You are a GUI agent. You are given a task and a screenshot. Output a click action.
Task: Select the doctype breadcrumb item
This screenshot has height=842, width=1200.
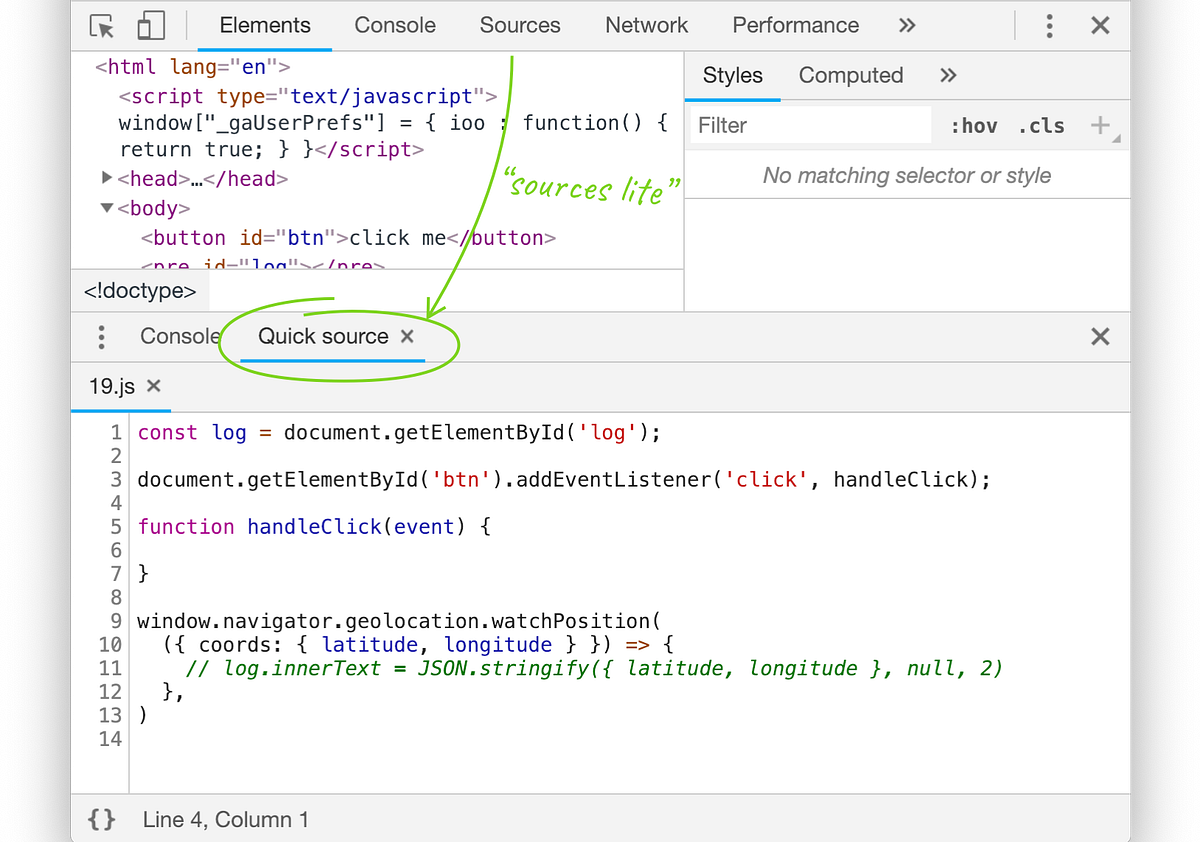pos(140,292)
